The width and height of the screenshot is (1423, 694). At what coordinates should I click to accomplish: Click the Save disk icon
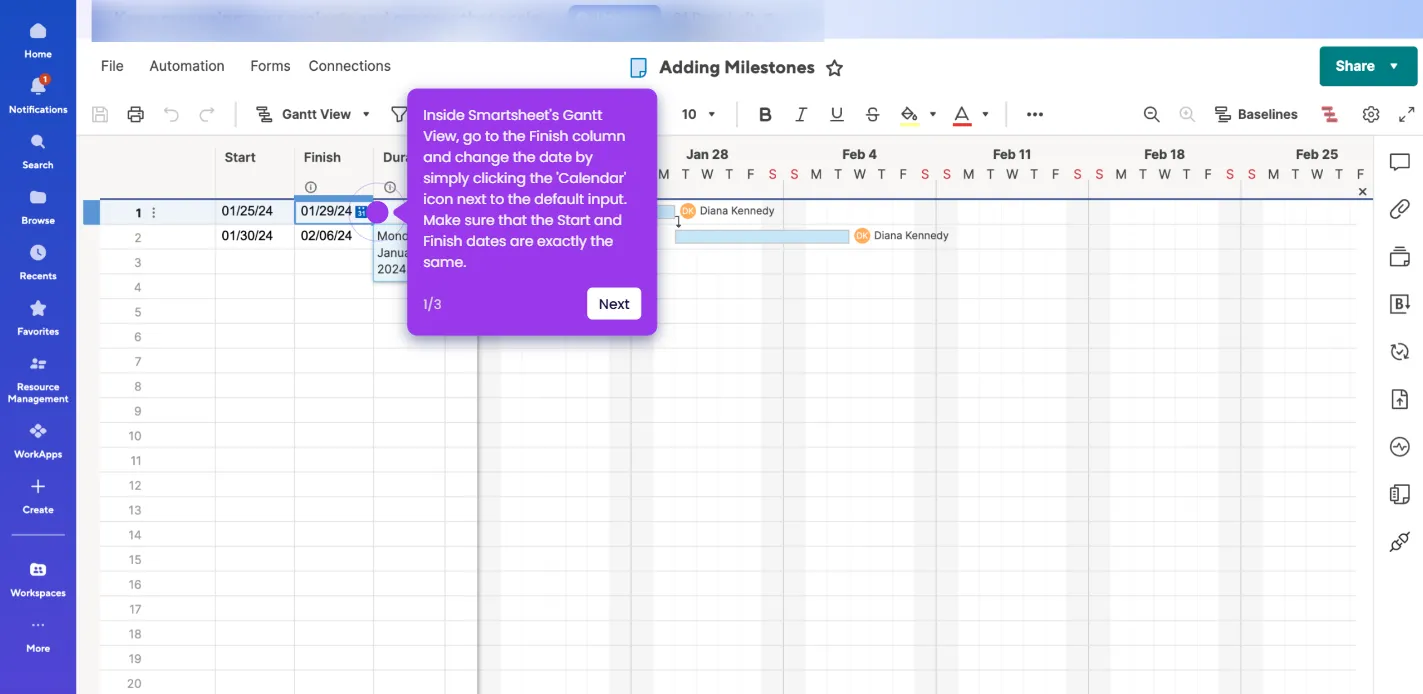[100, 114]
